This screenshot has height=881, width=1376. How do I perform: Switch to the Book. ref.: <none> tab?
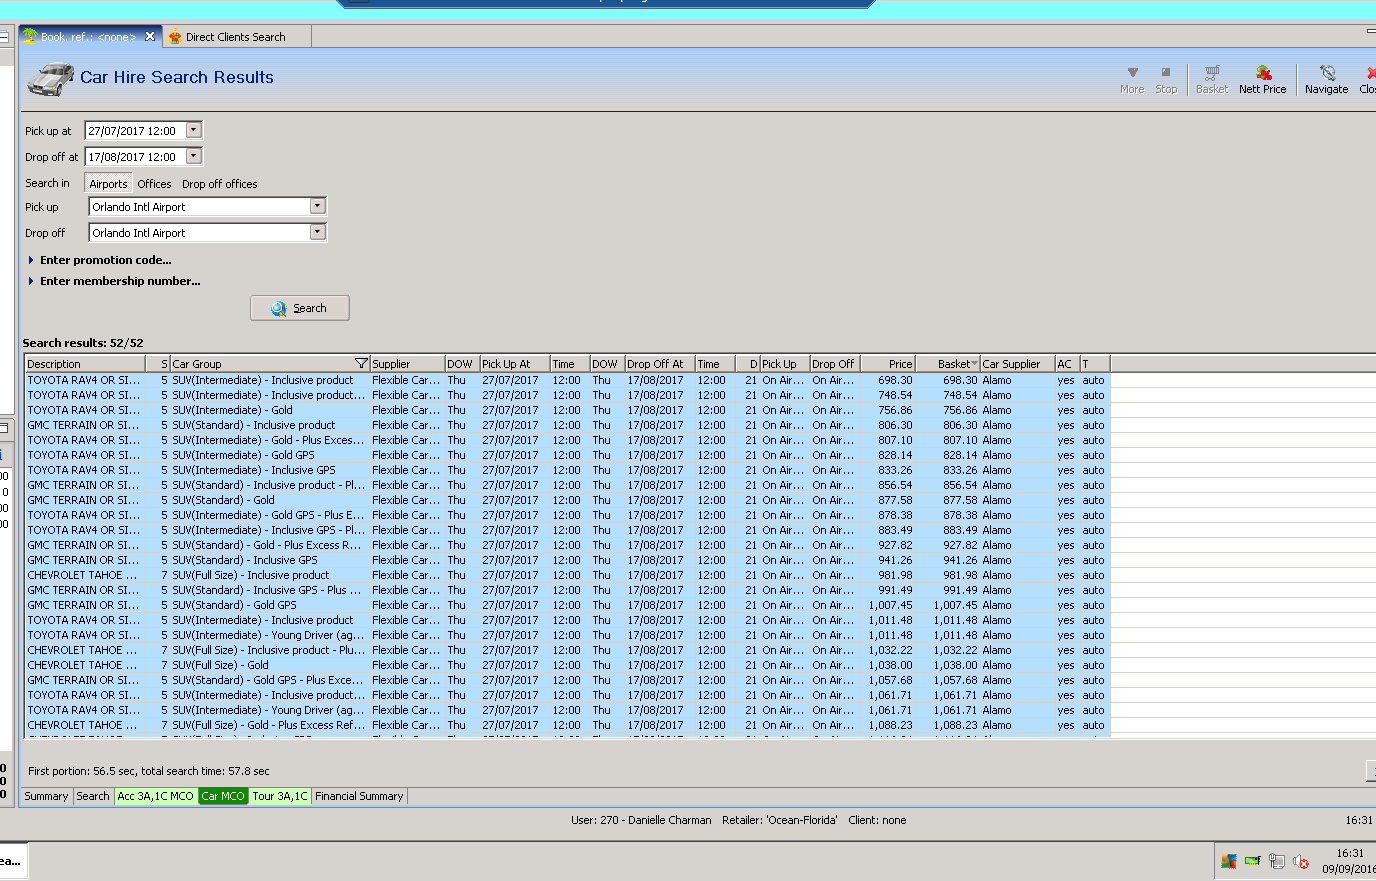90,37
